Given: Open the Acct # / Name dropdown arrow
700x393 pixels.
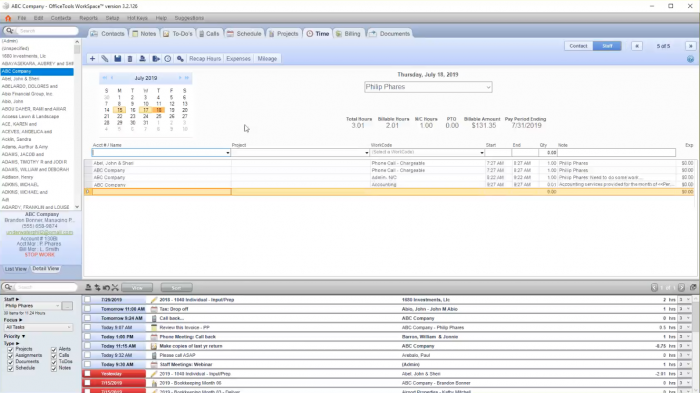Looking at the screenshot, I should coord(228,153).
